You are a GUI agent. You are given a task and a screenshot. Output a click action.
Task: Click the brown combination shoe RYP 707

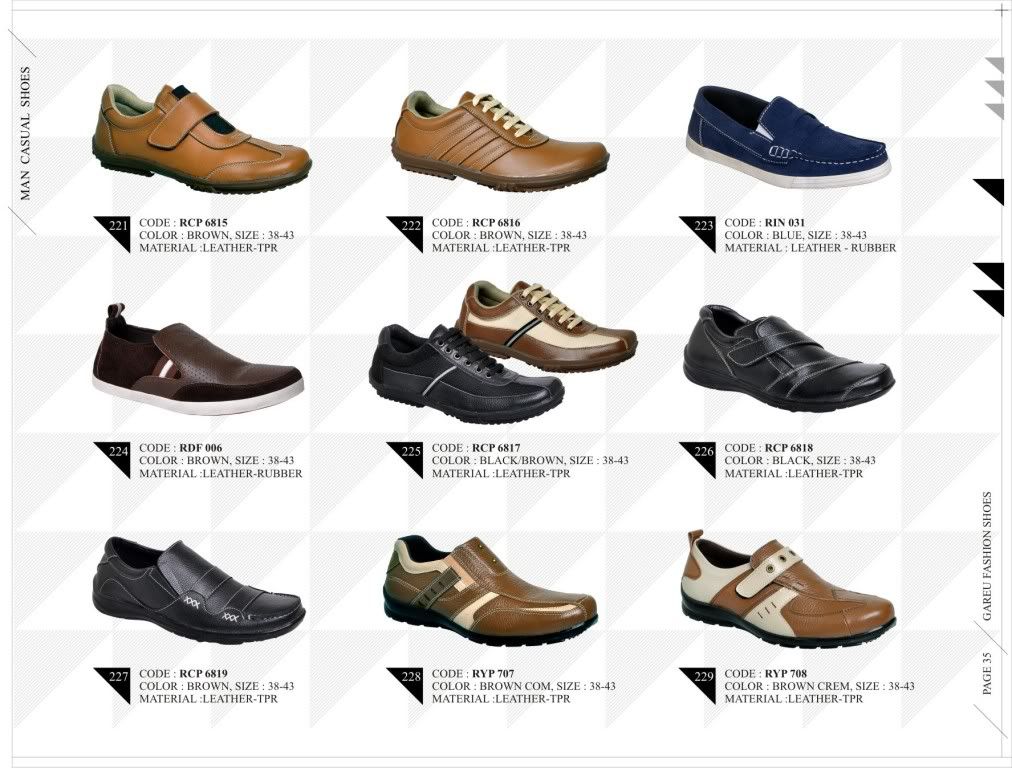pyautogui.click(x=490, y=591)
